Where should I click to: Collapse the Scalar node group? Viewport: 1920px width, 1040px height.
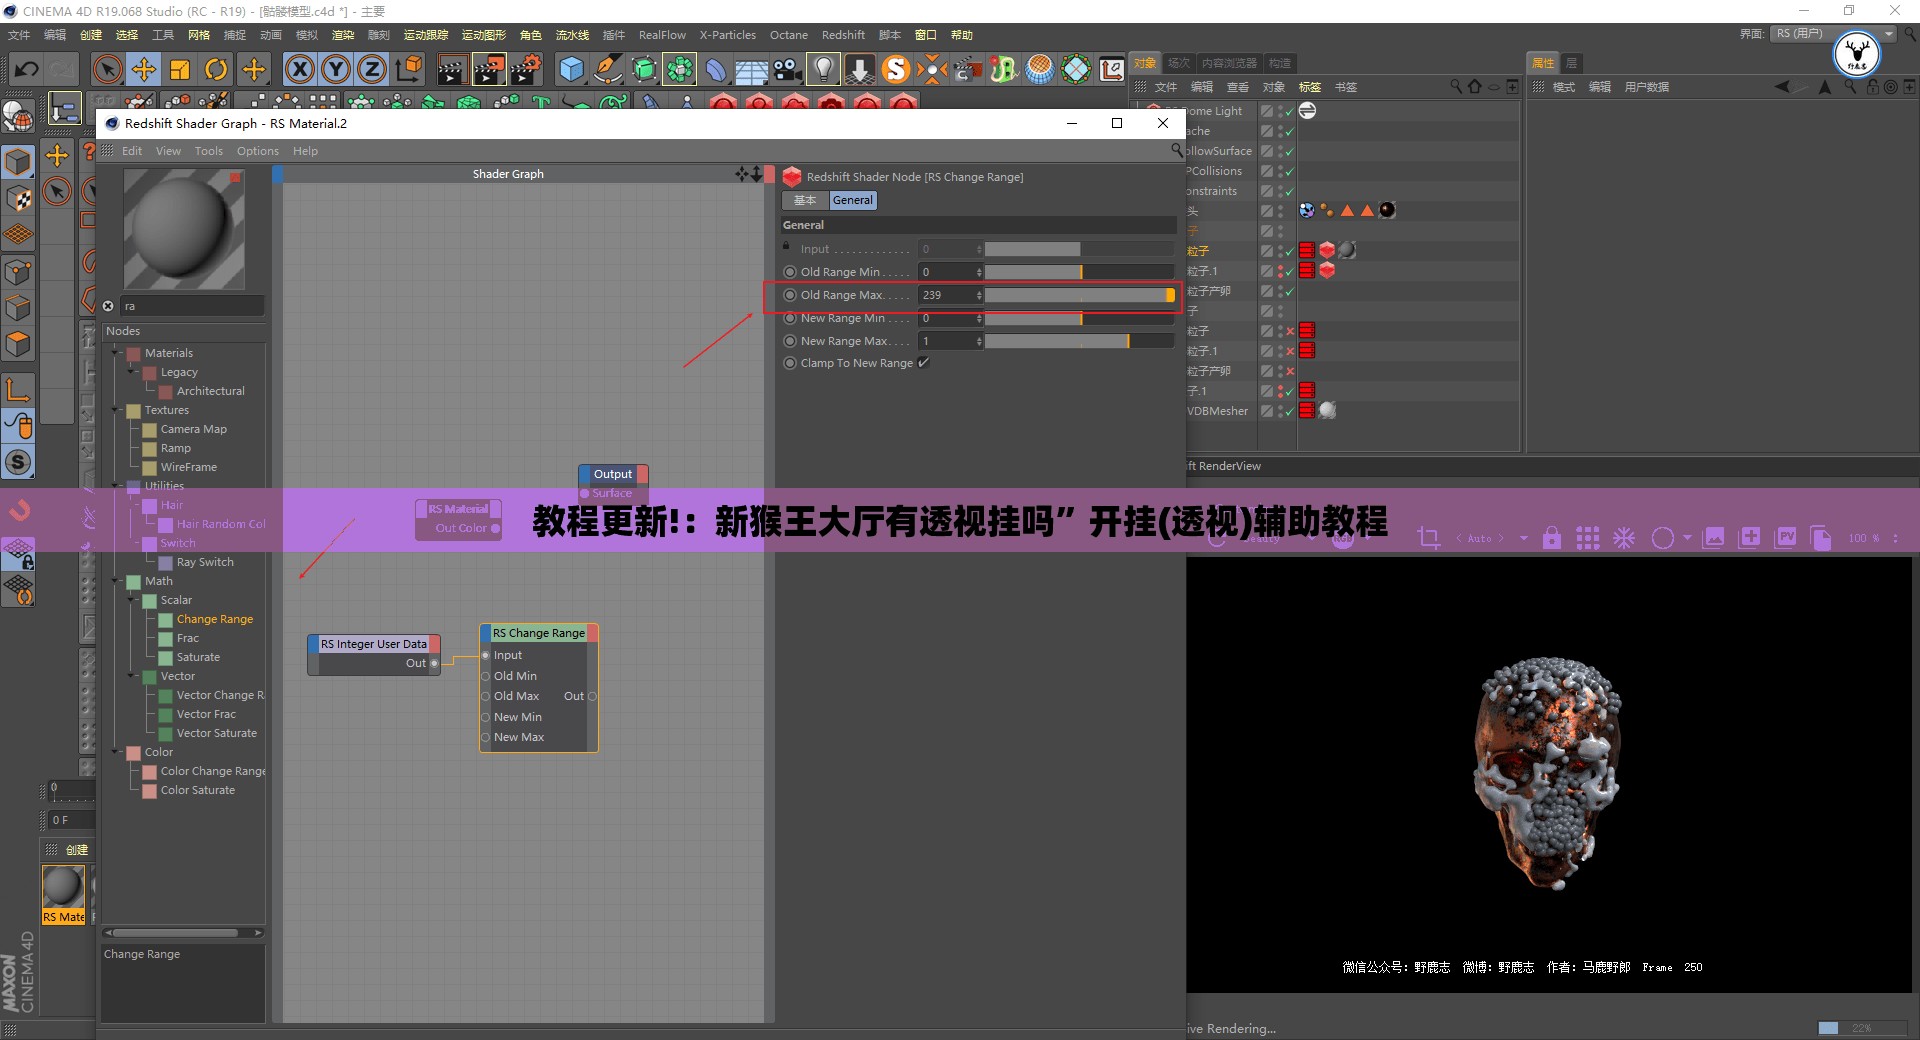pyautogui.click(x=132, y=600)
